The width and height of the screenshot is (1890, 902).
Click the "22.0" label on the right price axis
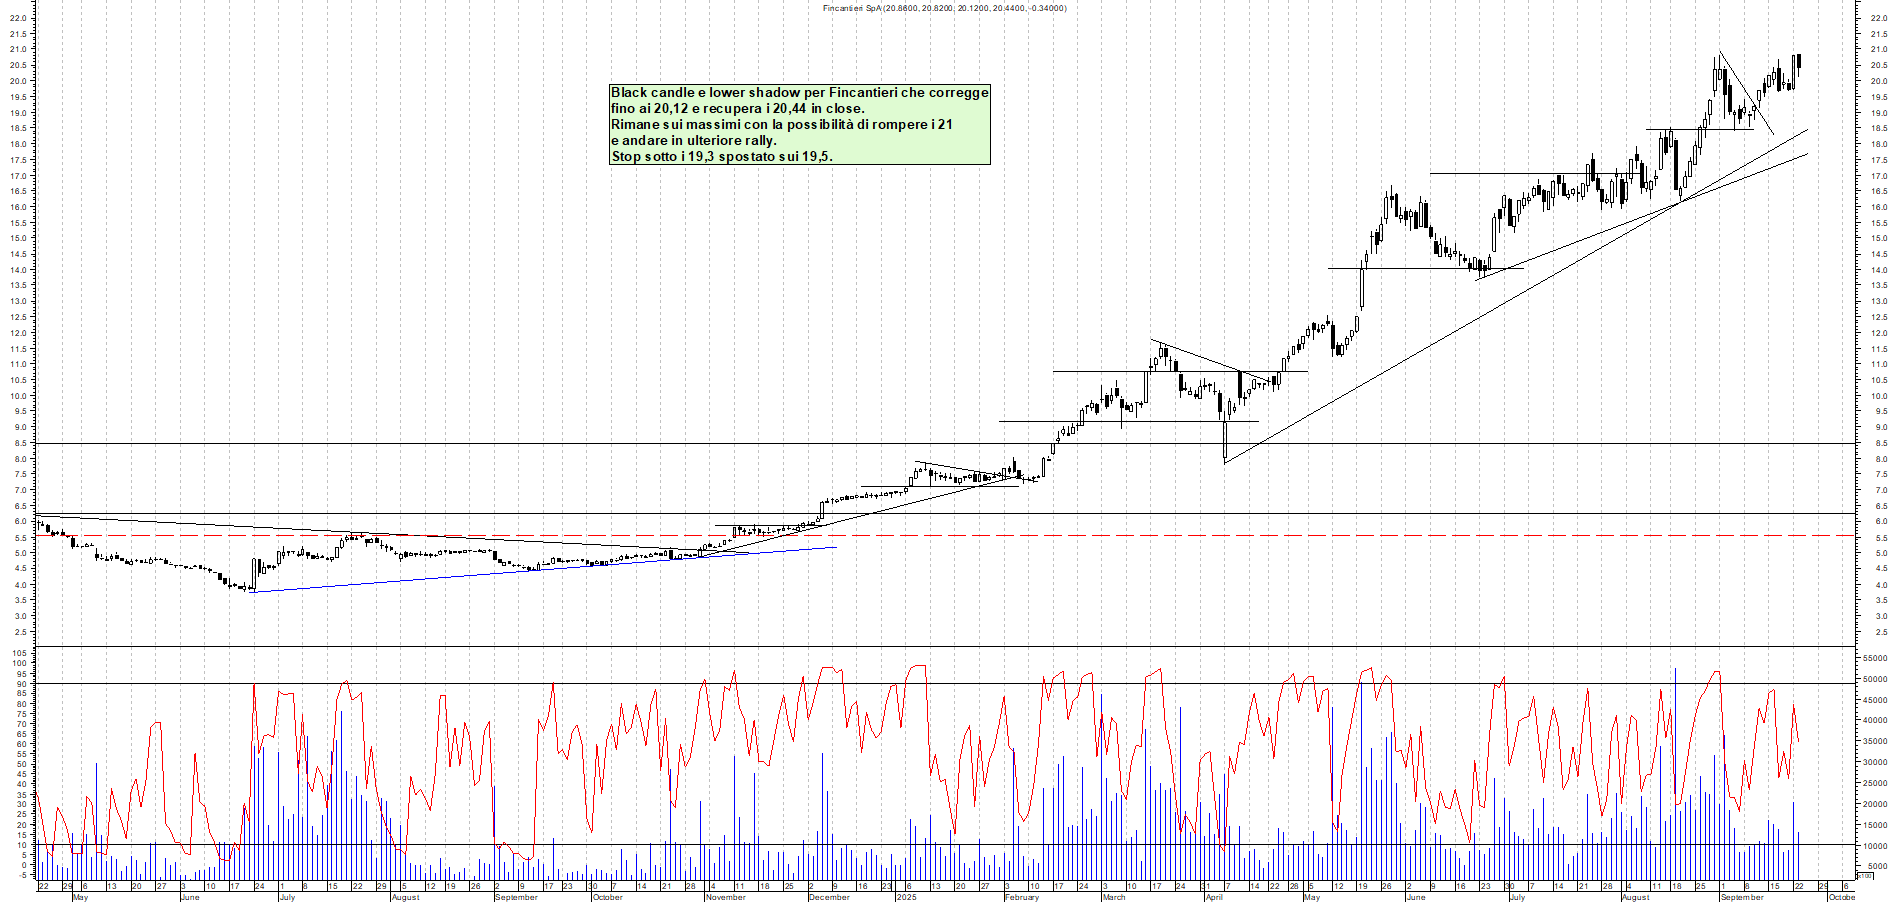coord(1877,18)
